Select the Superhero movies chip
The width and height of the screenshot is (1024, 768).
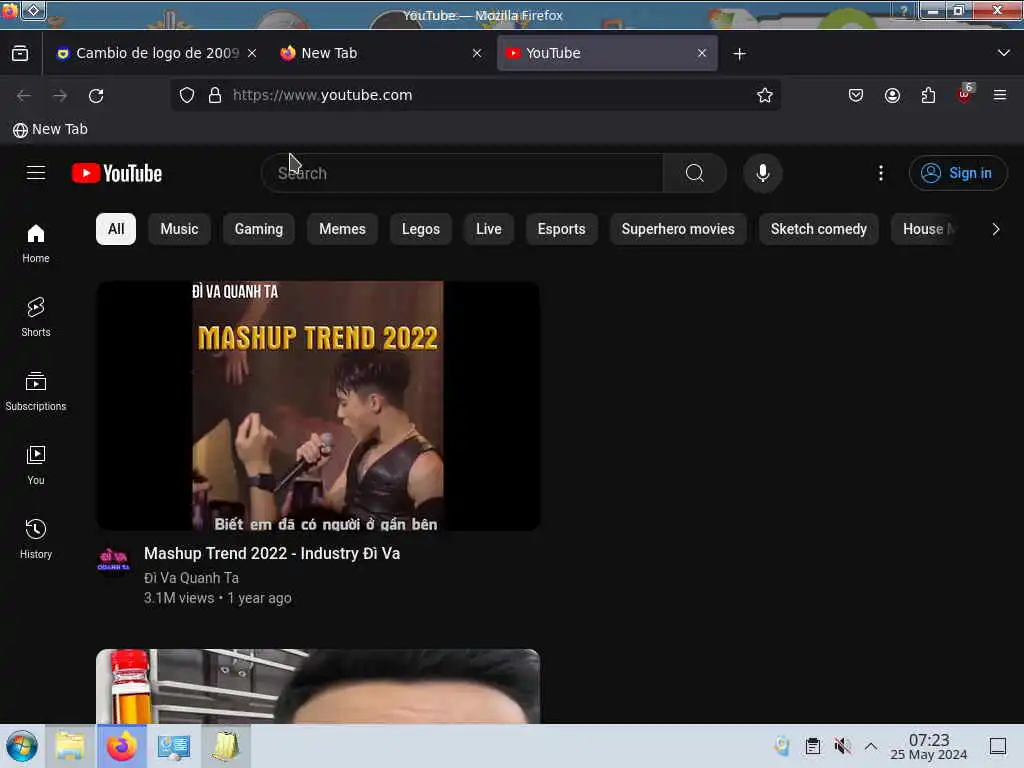pos(678,229)
